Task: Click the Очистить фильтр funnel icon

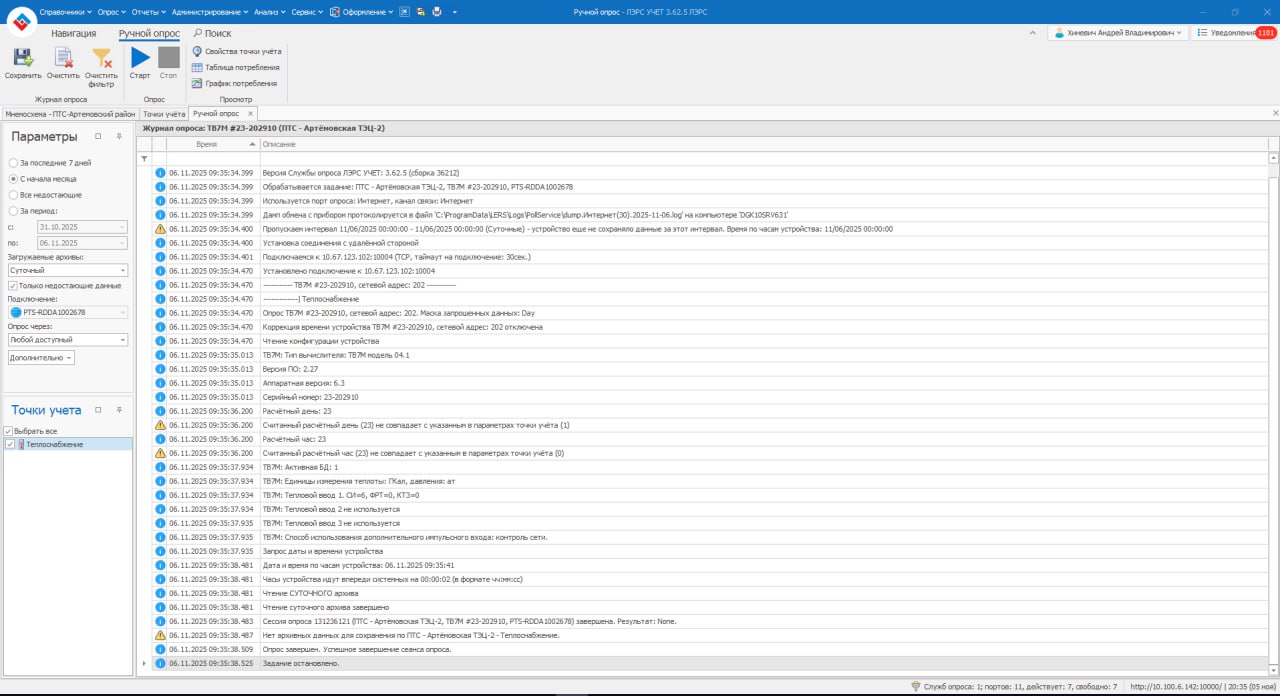Action: point(101,59)
